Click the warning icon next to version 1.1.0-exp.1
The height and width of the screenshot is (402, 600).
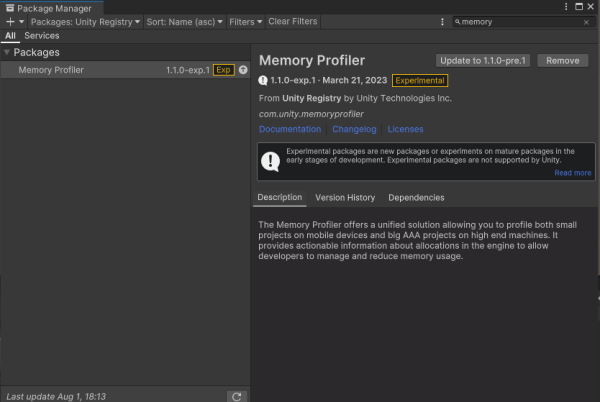(x=263, y=80)
